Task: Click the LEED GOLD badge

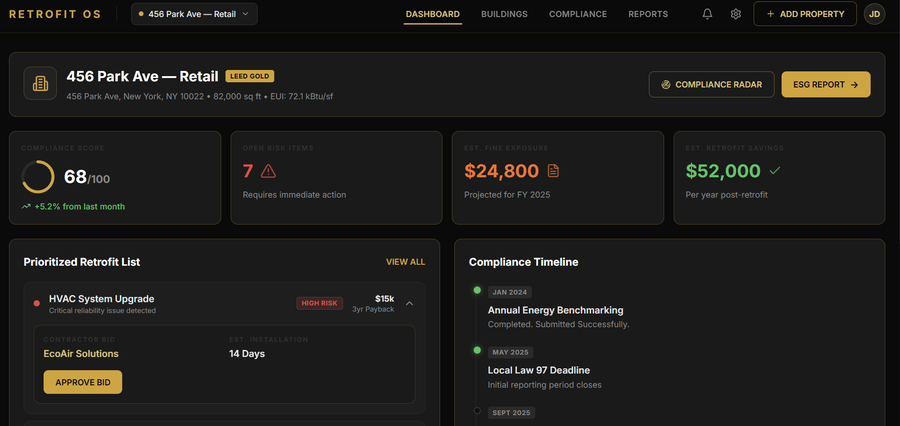Action: [x=250, y=76]
